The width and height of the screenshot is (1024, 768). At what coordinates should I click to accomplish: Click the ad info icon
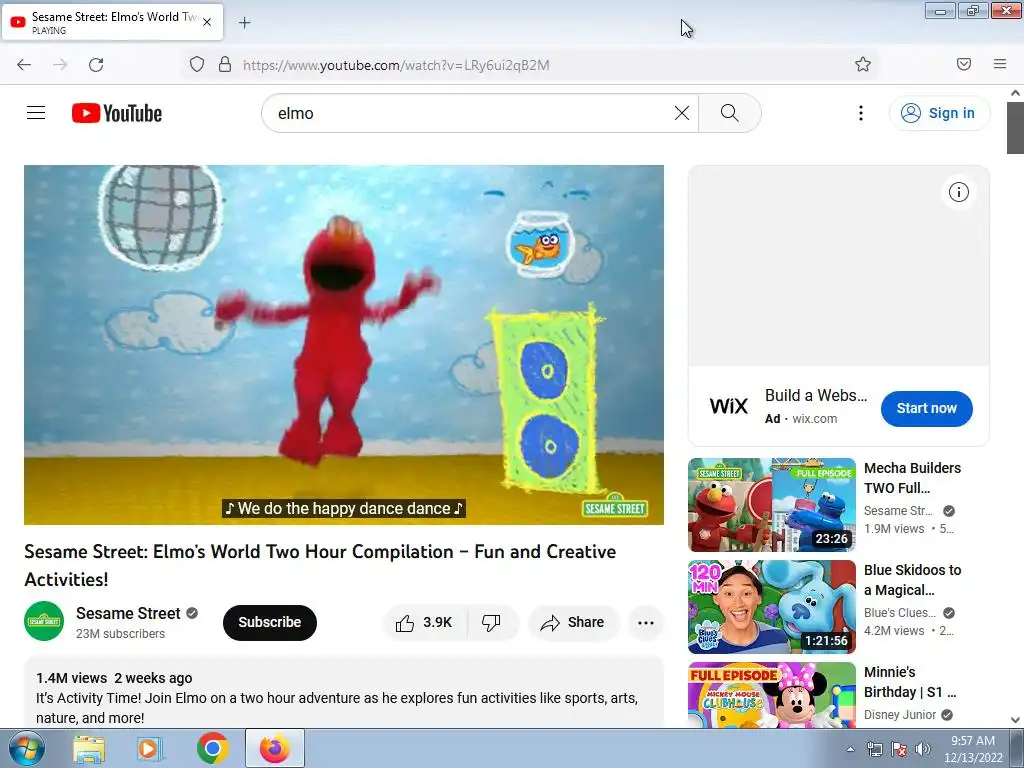tap(959, 192)
